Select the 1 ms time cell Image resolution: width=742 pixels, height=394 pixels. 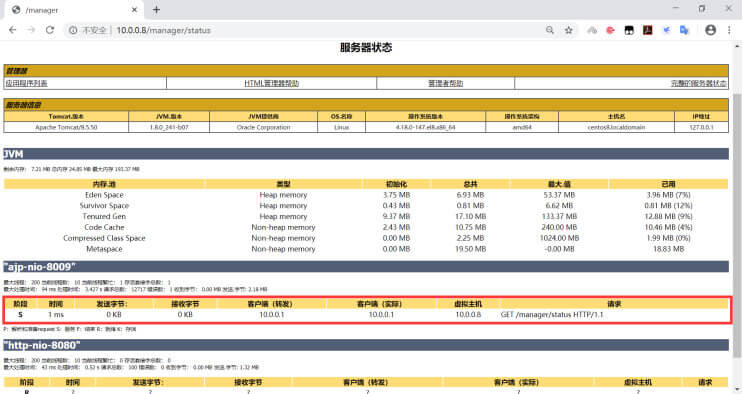point(56,315)
